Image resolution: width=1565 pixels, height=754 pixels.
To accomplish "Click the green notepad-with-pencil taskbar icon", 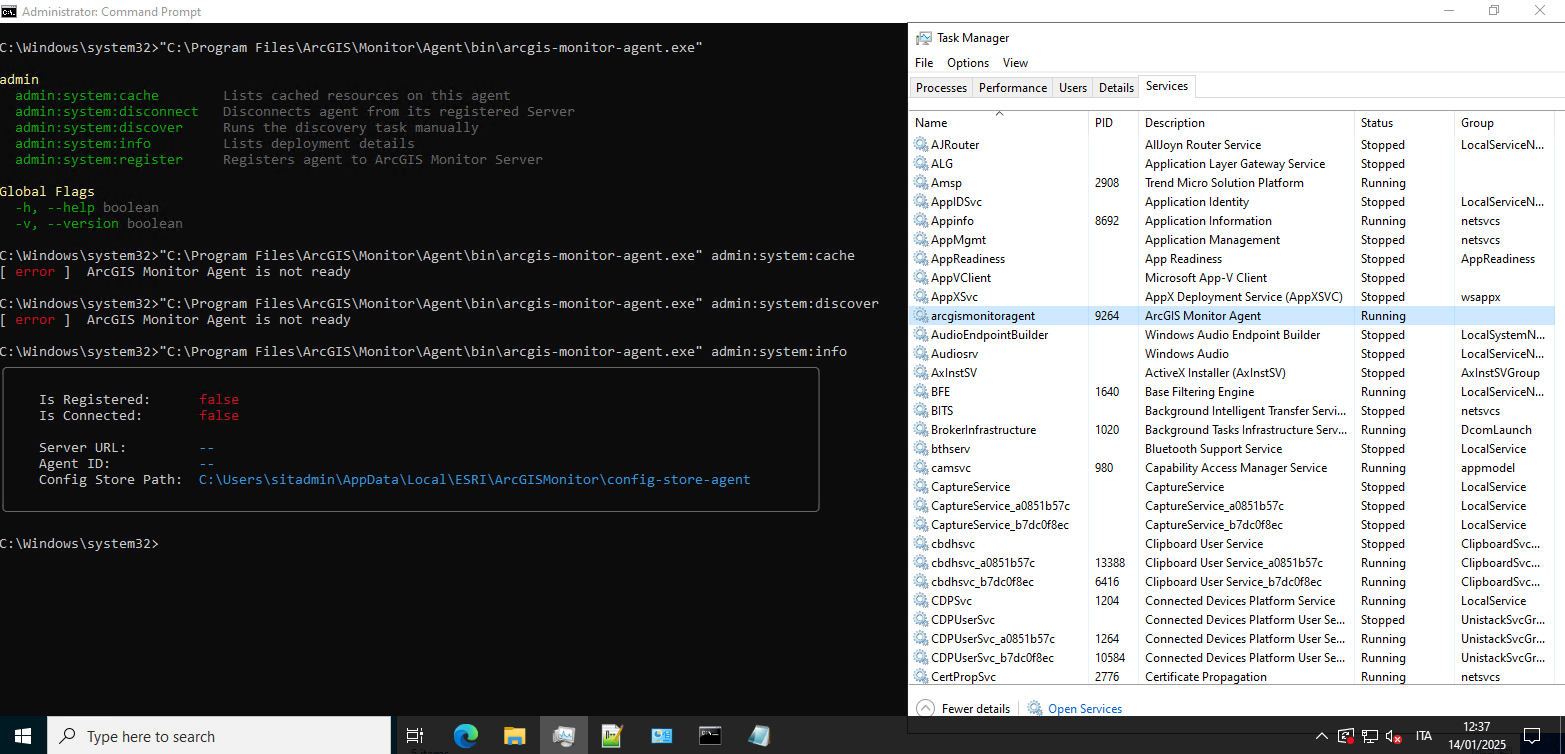I will point(612,736).
